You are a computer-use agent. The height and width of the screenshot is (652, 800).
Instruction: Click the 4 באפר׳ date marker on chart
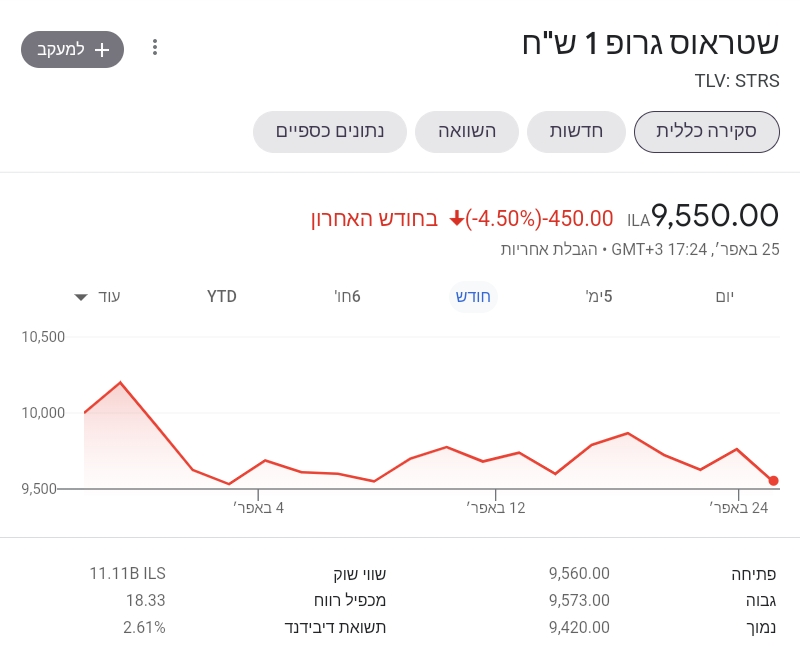pos(259,508)
